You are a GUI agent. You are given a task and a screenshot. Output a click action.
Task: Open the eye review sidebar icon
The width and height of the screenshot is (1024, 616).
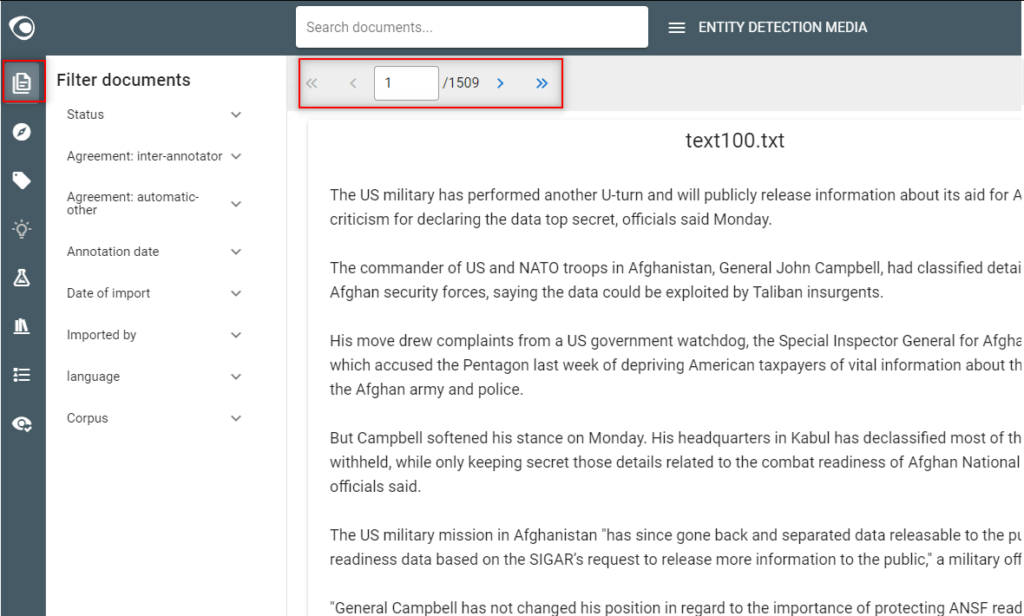pyautogui.click(x=22, y=425)
